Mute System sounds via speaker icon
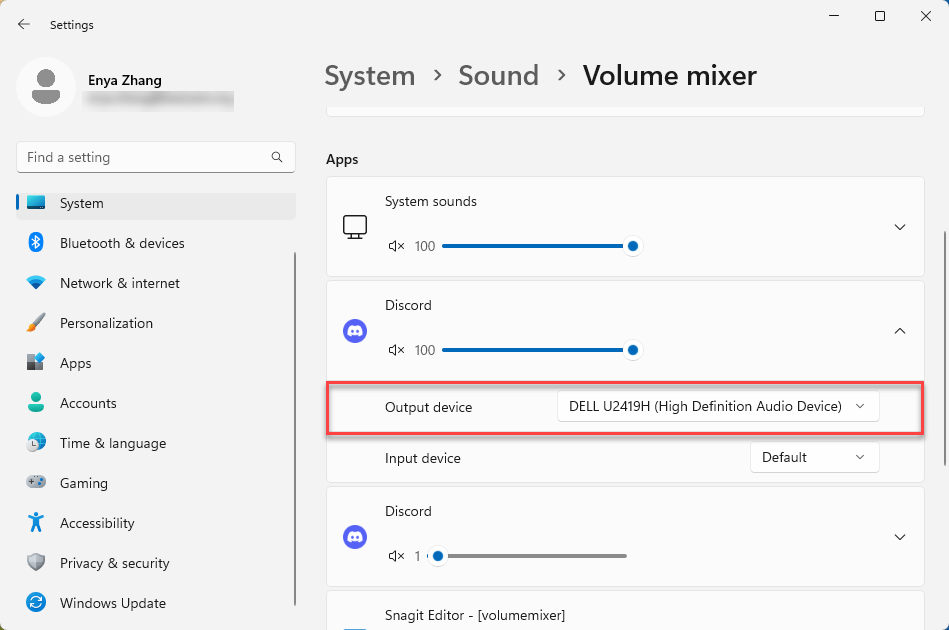Screen dimensions: 949x630 396,246
